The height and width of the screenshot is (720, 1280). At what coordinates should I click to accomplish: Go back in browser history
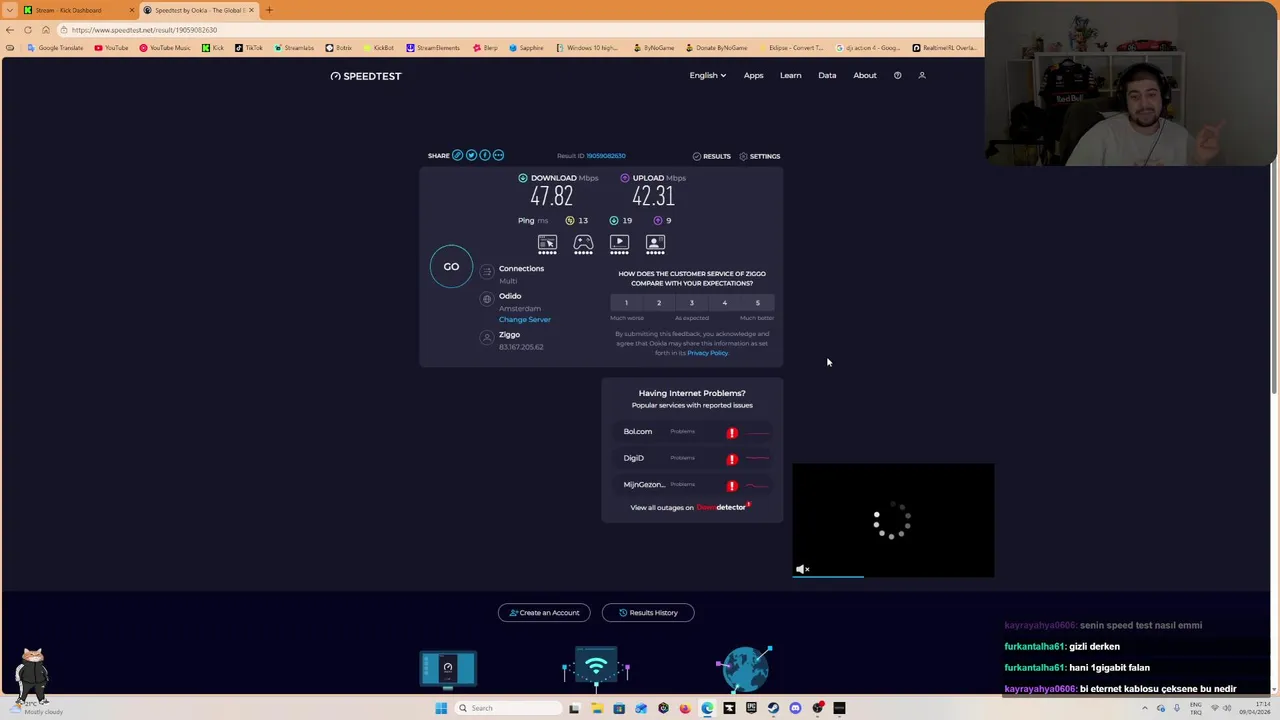pos(10,30)
